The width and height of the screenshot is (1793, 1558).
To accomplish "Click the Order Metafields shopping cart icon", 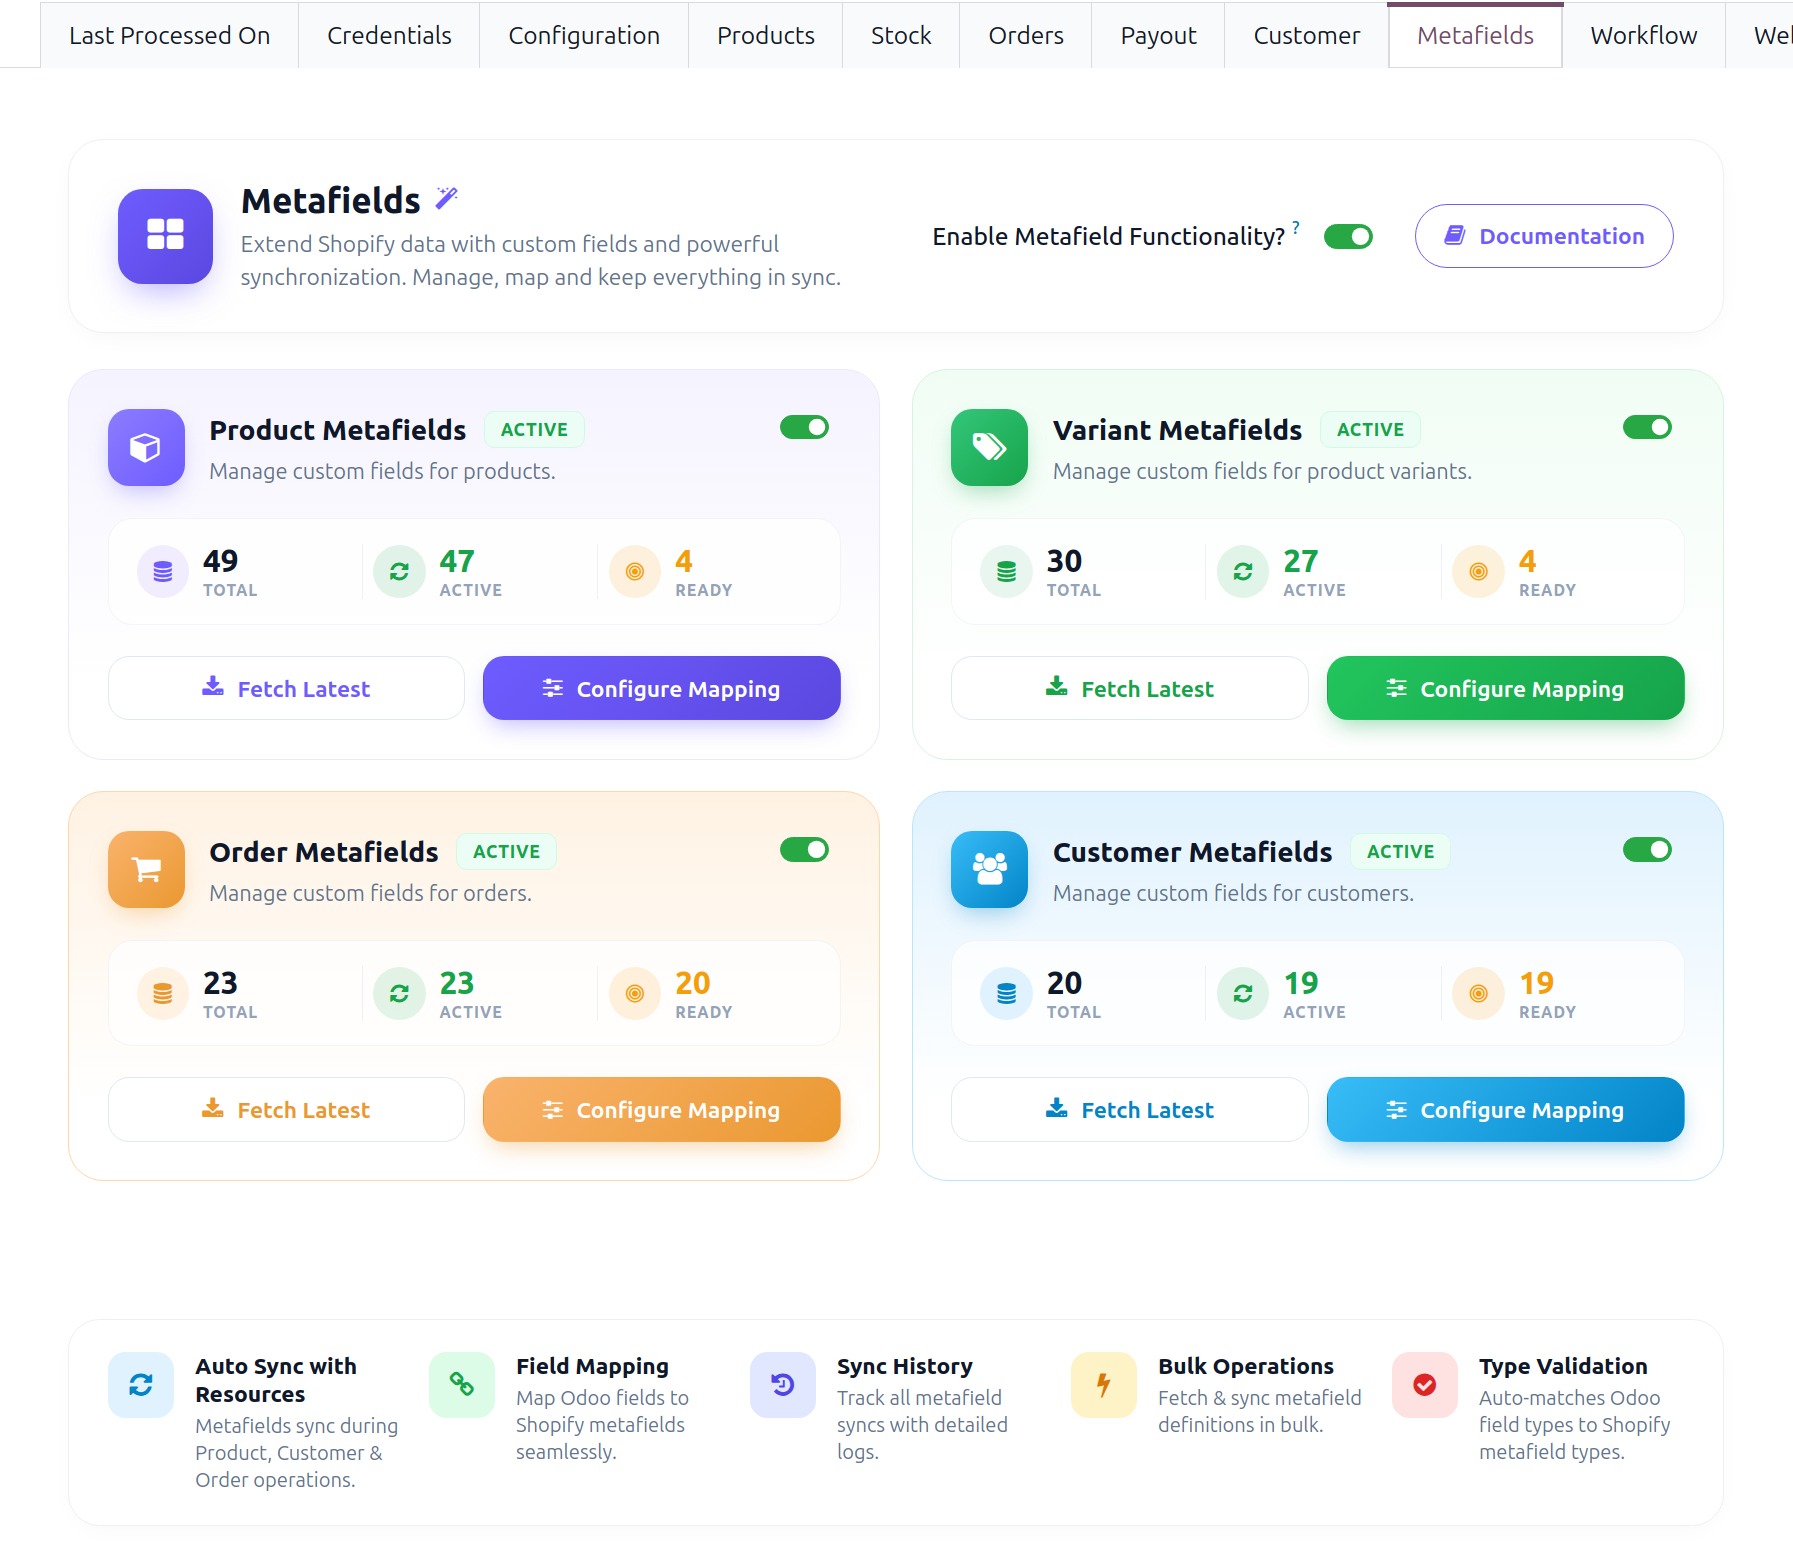I will [146, 869].
